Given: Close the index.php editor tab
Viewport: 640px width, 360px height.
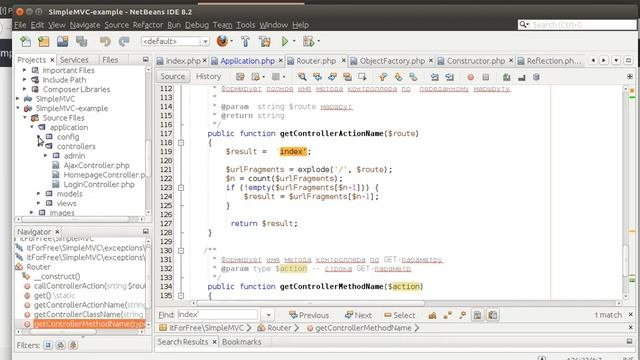Looking at the screenshot, I should (204, 61).
